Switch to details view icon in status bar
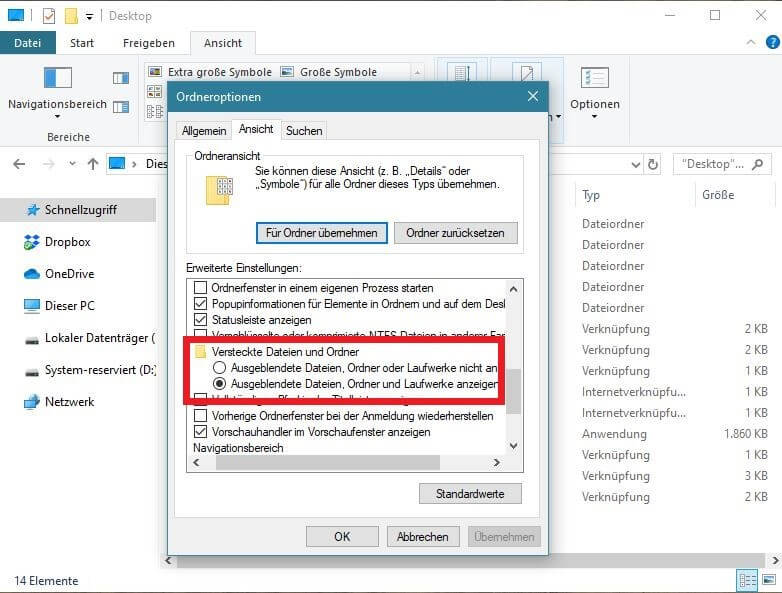 click(747, 581)
